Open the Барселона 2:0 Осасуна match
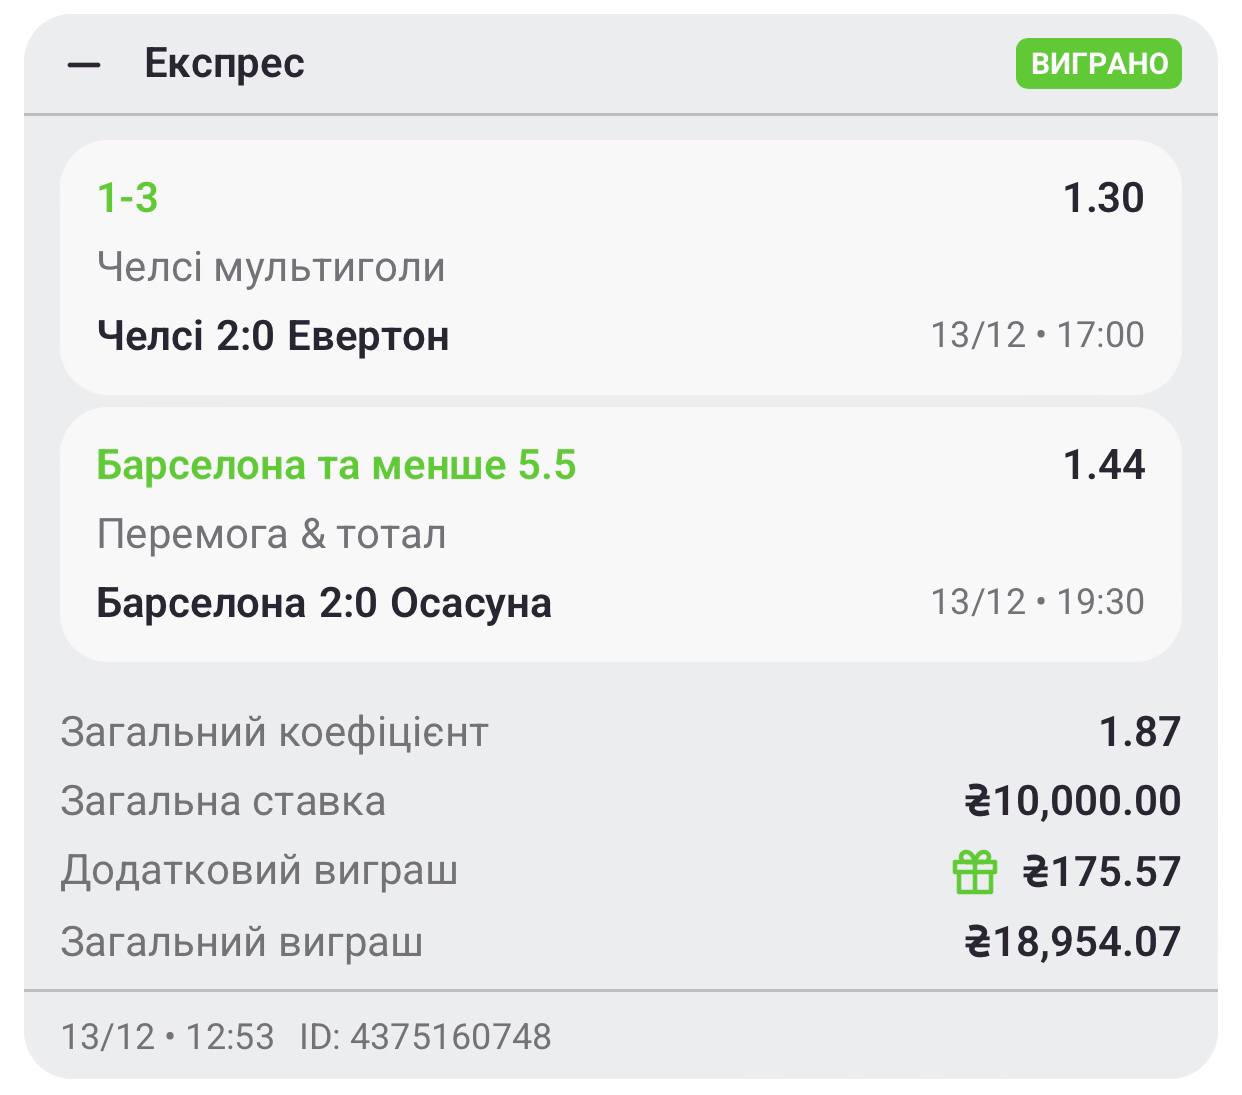This screenshot has height=1095, width=1242. pyautogui.click(x=324, y=604)
